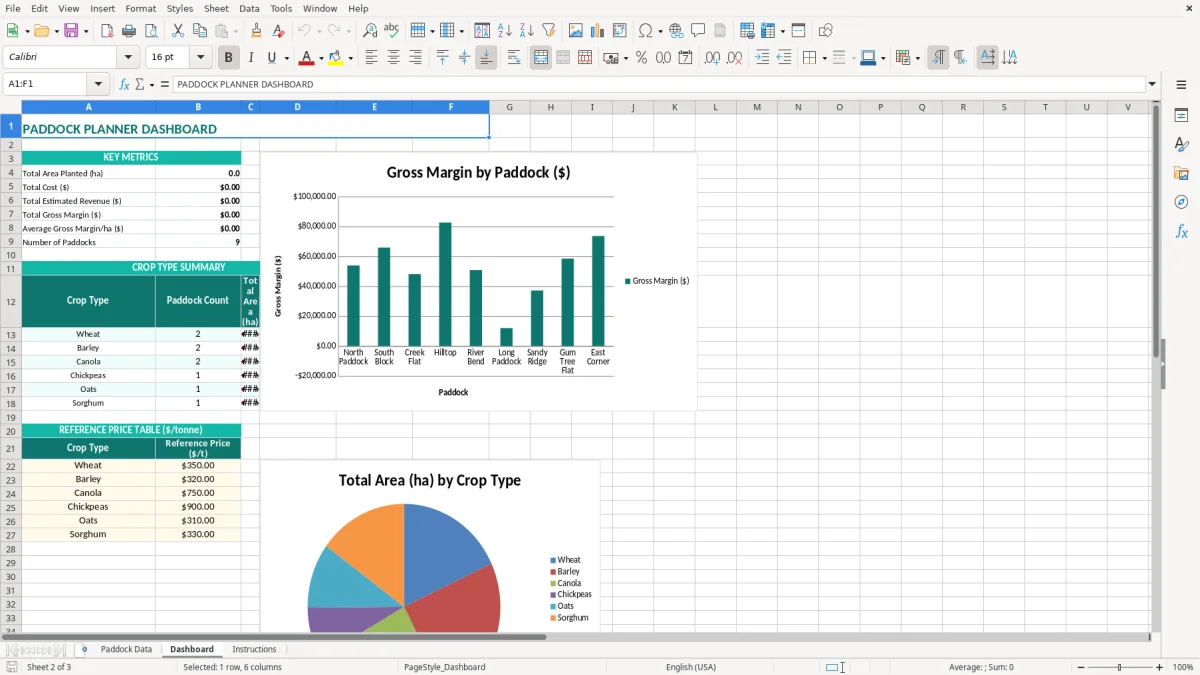
Task: Open the Special Character dropdown arrow
Action: pos(660,31)
